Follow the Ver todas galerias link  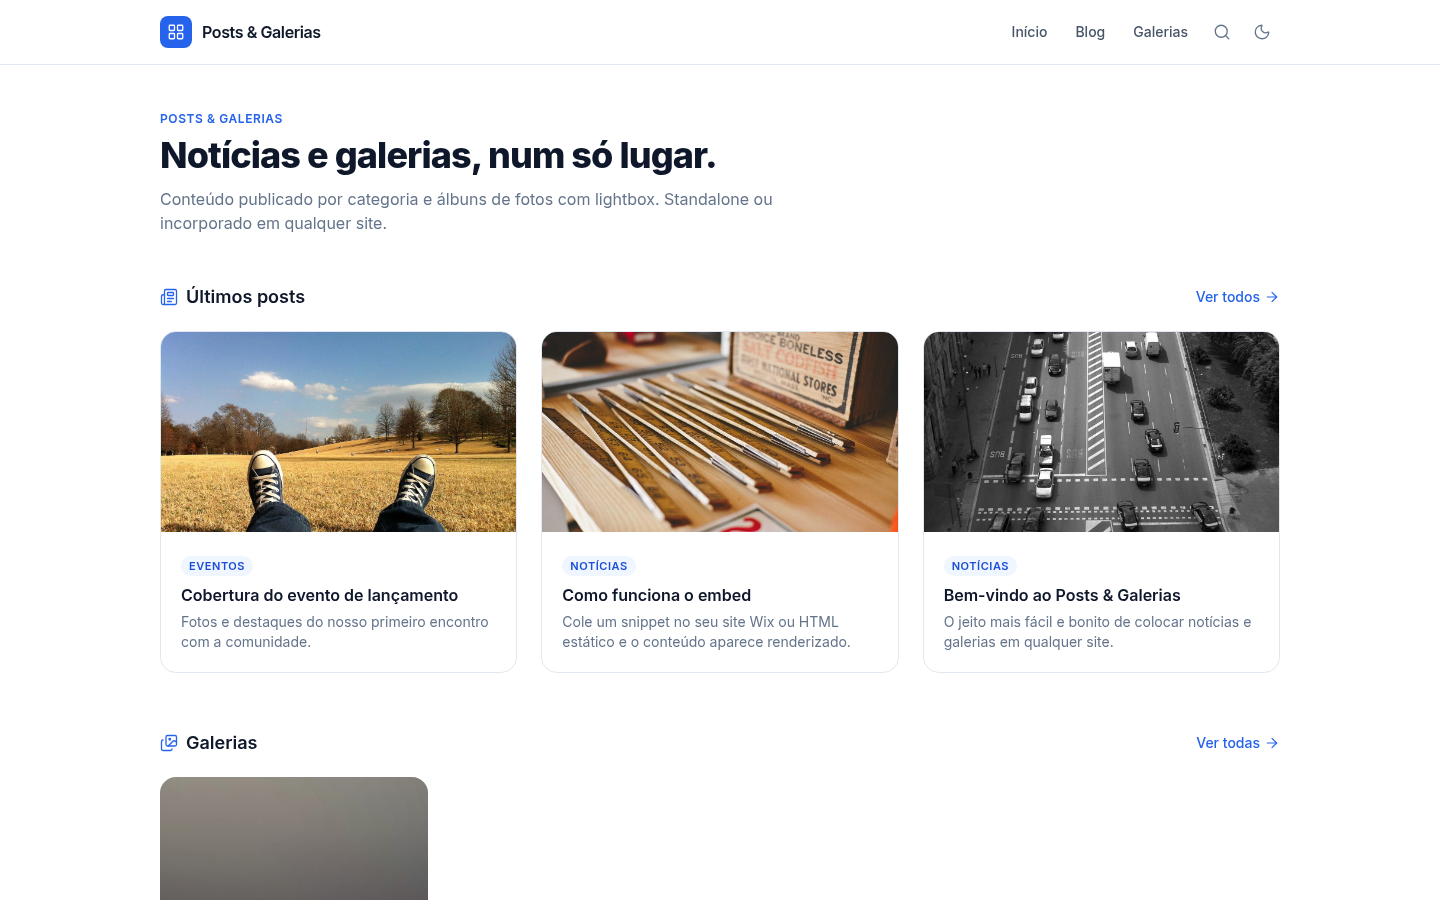click(x=1237, y=743)
